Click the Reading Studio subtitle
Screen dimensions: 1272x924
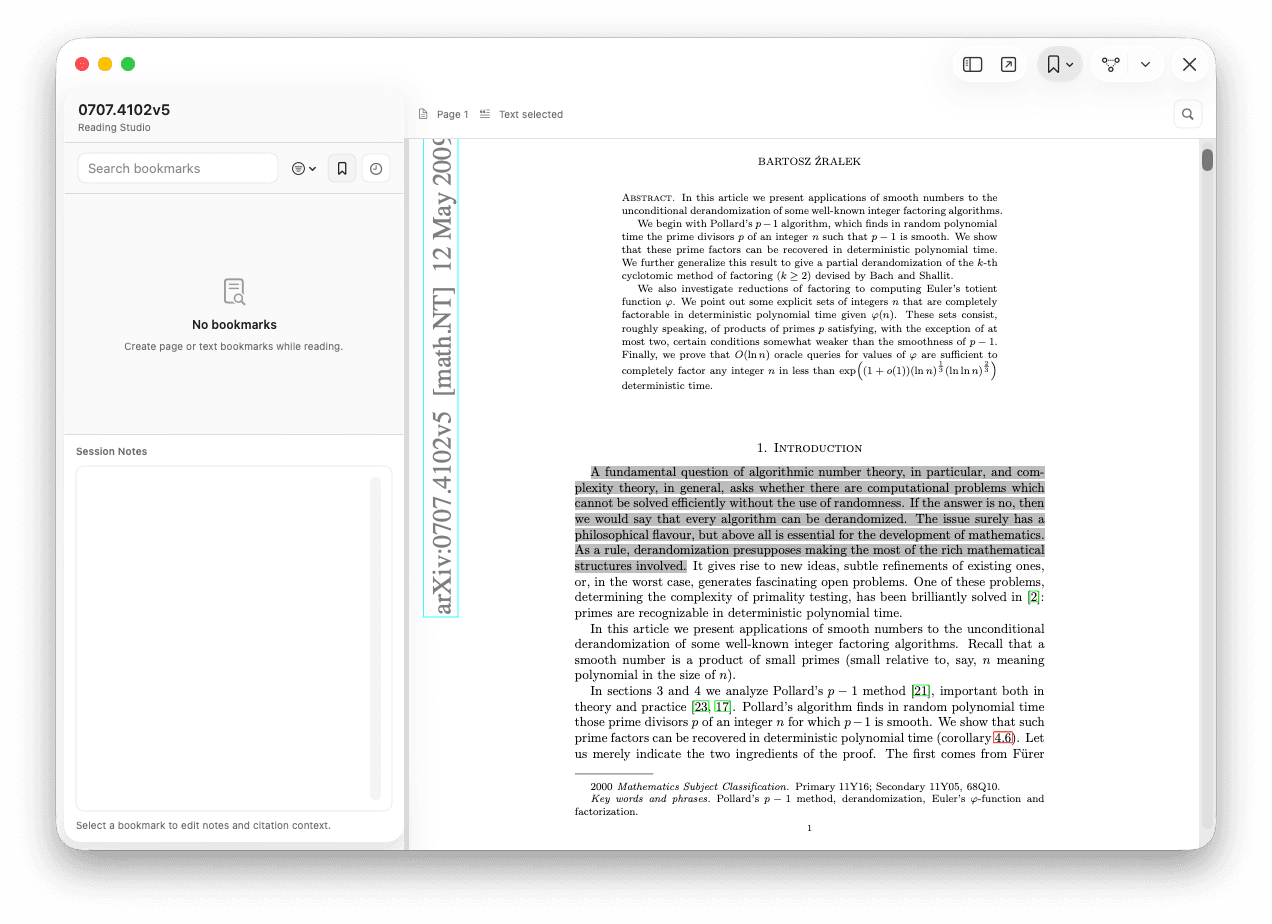(114, 128)
